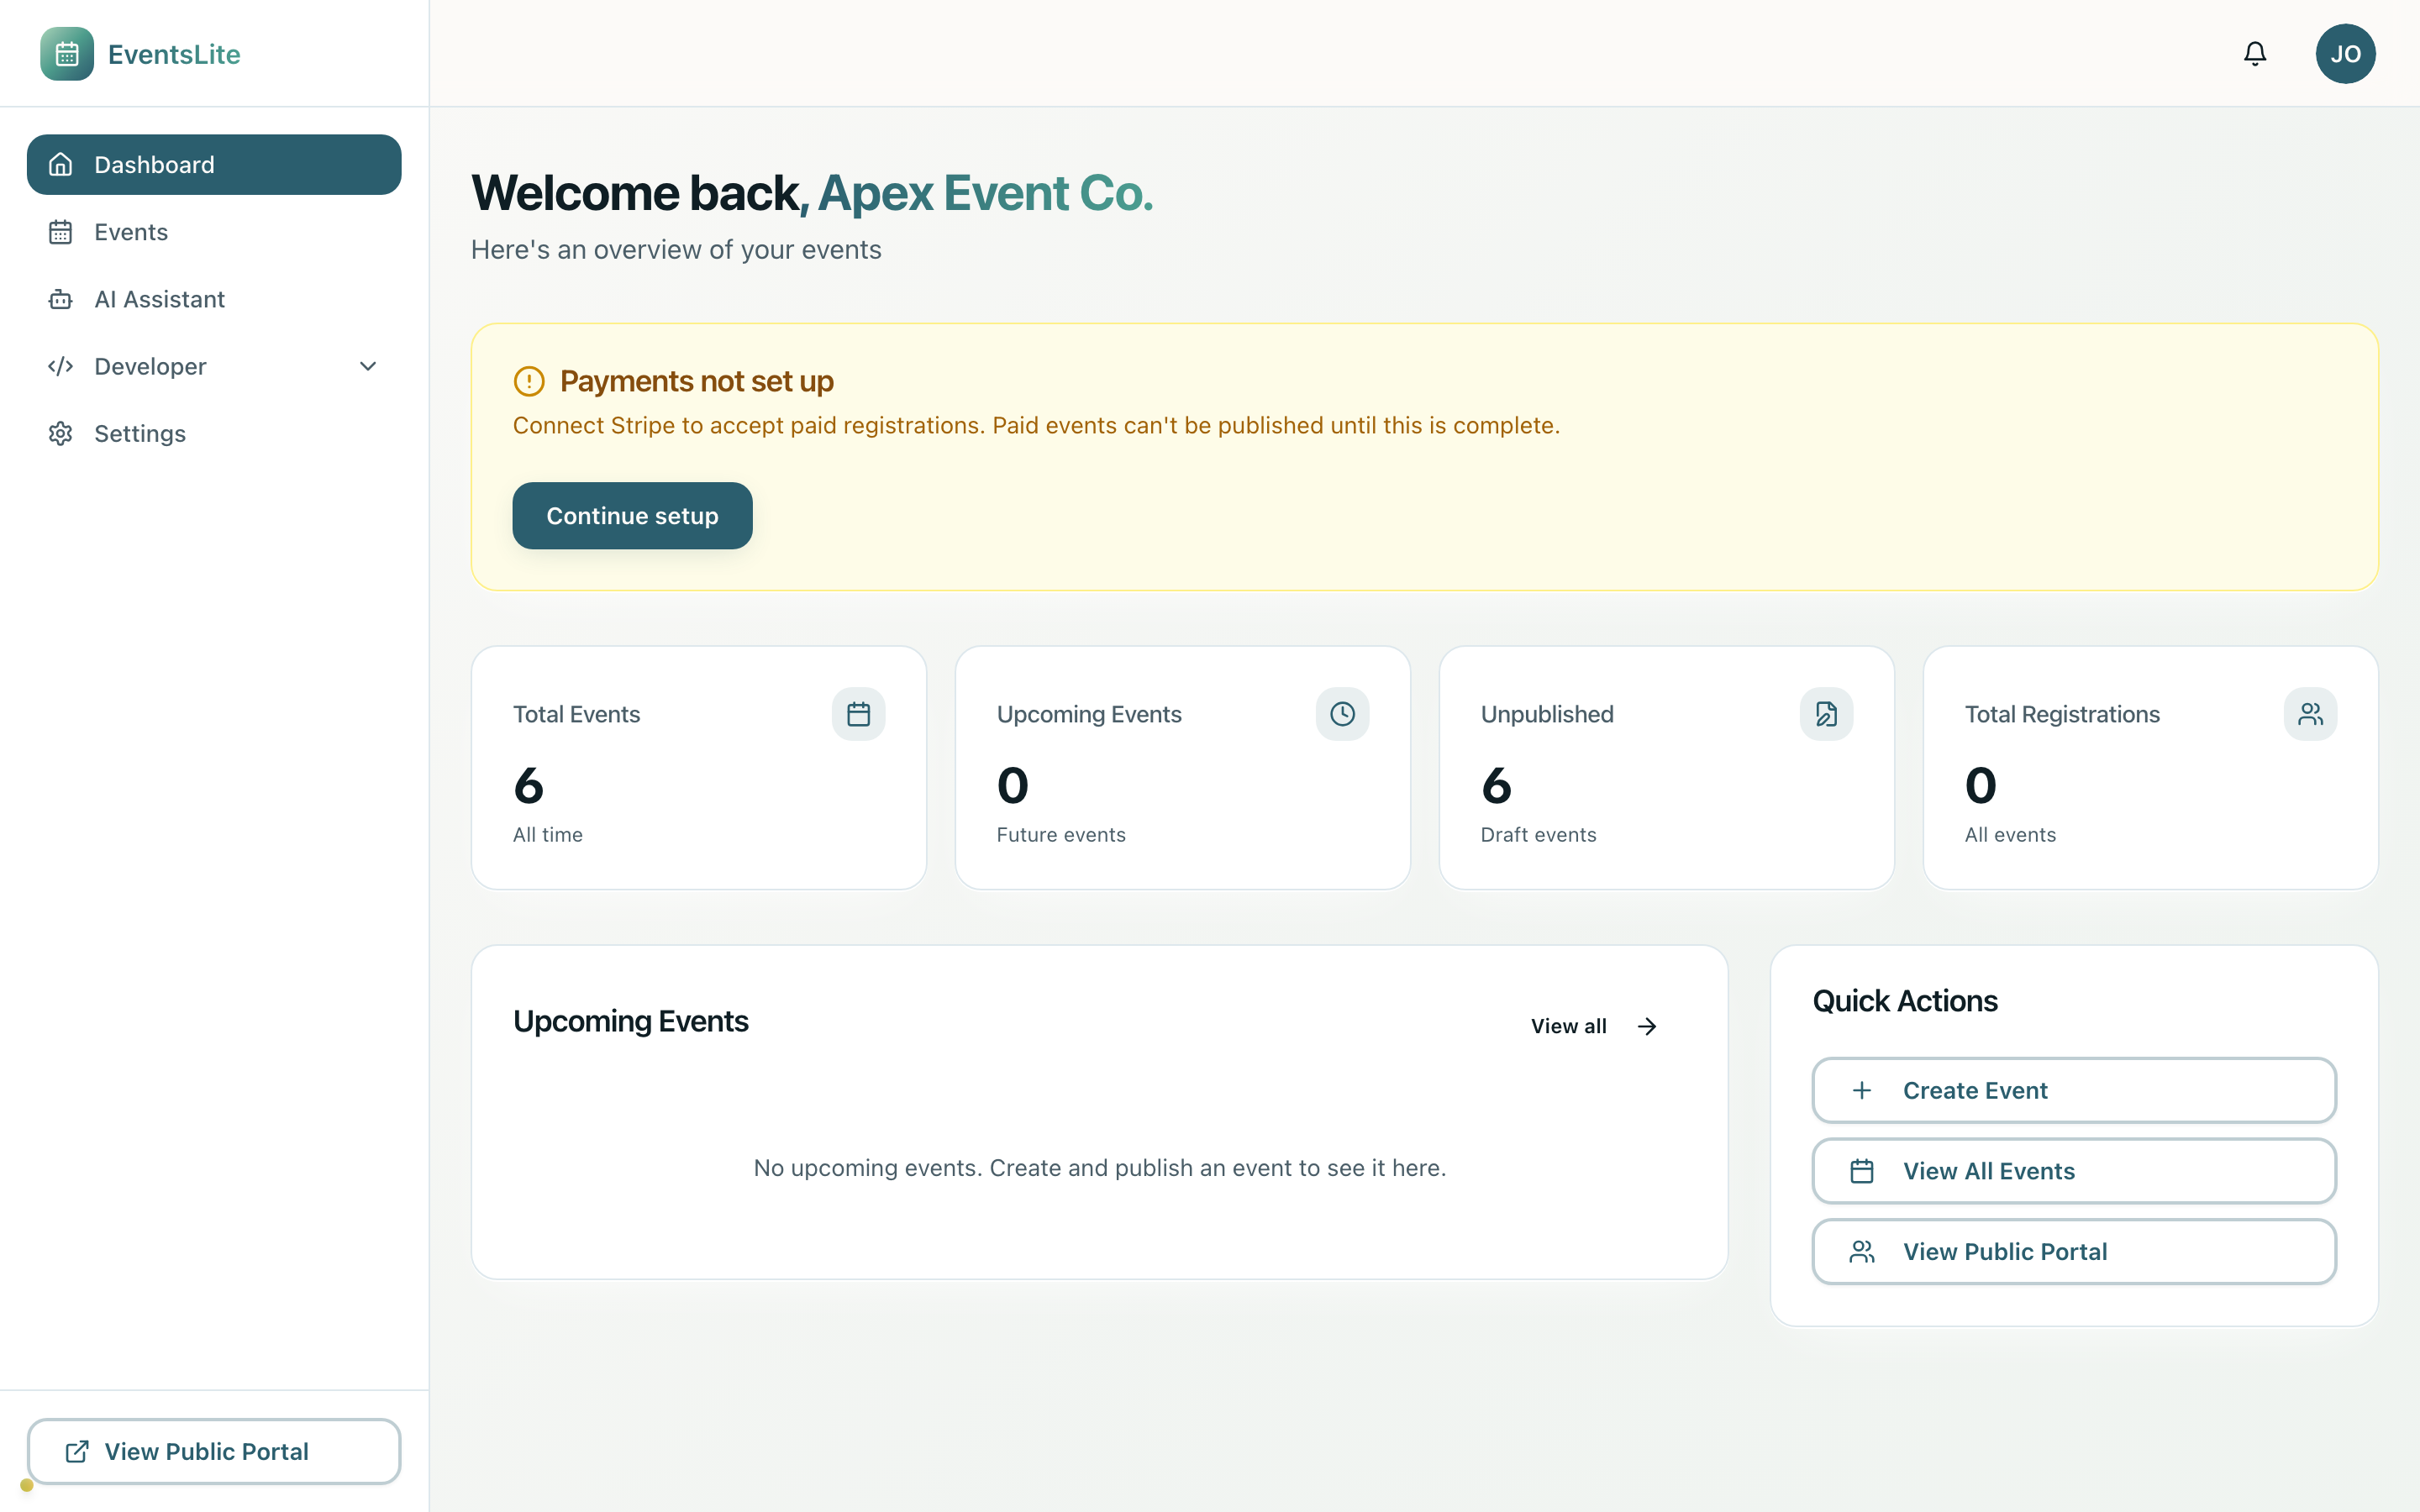Screen dimensions: 2420x1512
Task: Open the Events section
Action: pyautogui.click(x=214, y=232)
